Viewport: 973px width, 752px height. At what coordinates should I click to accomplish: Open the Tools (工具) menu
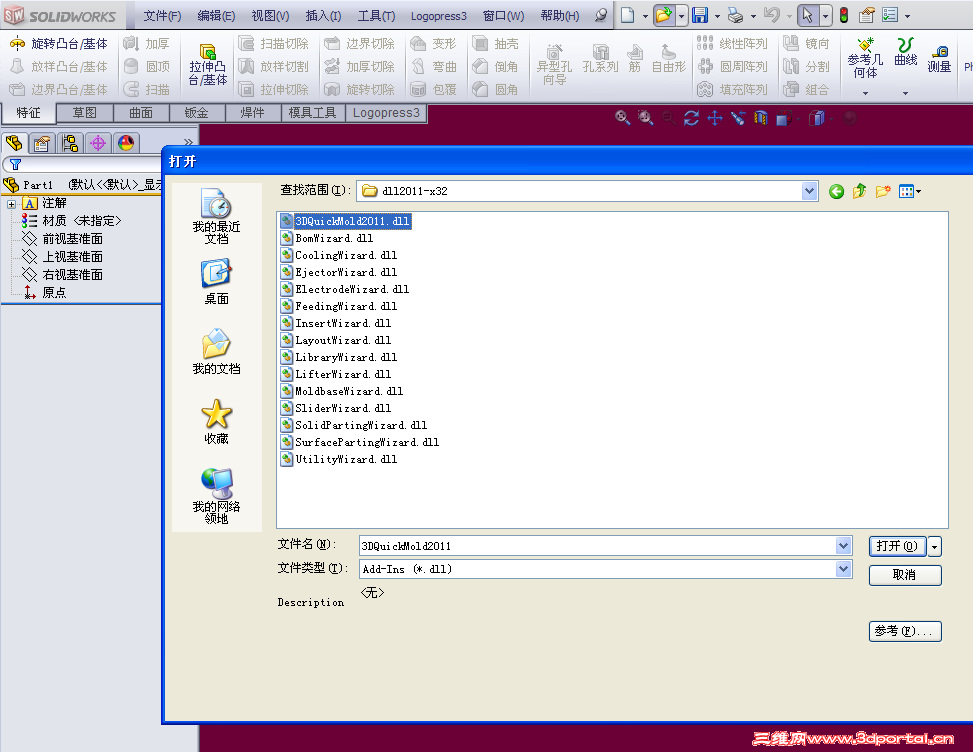376,16
